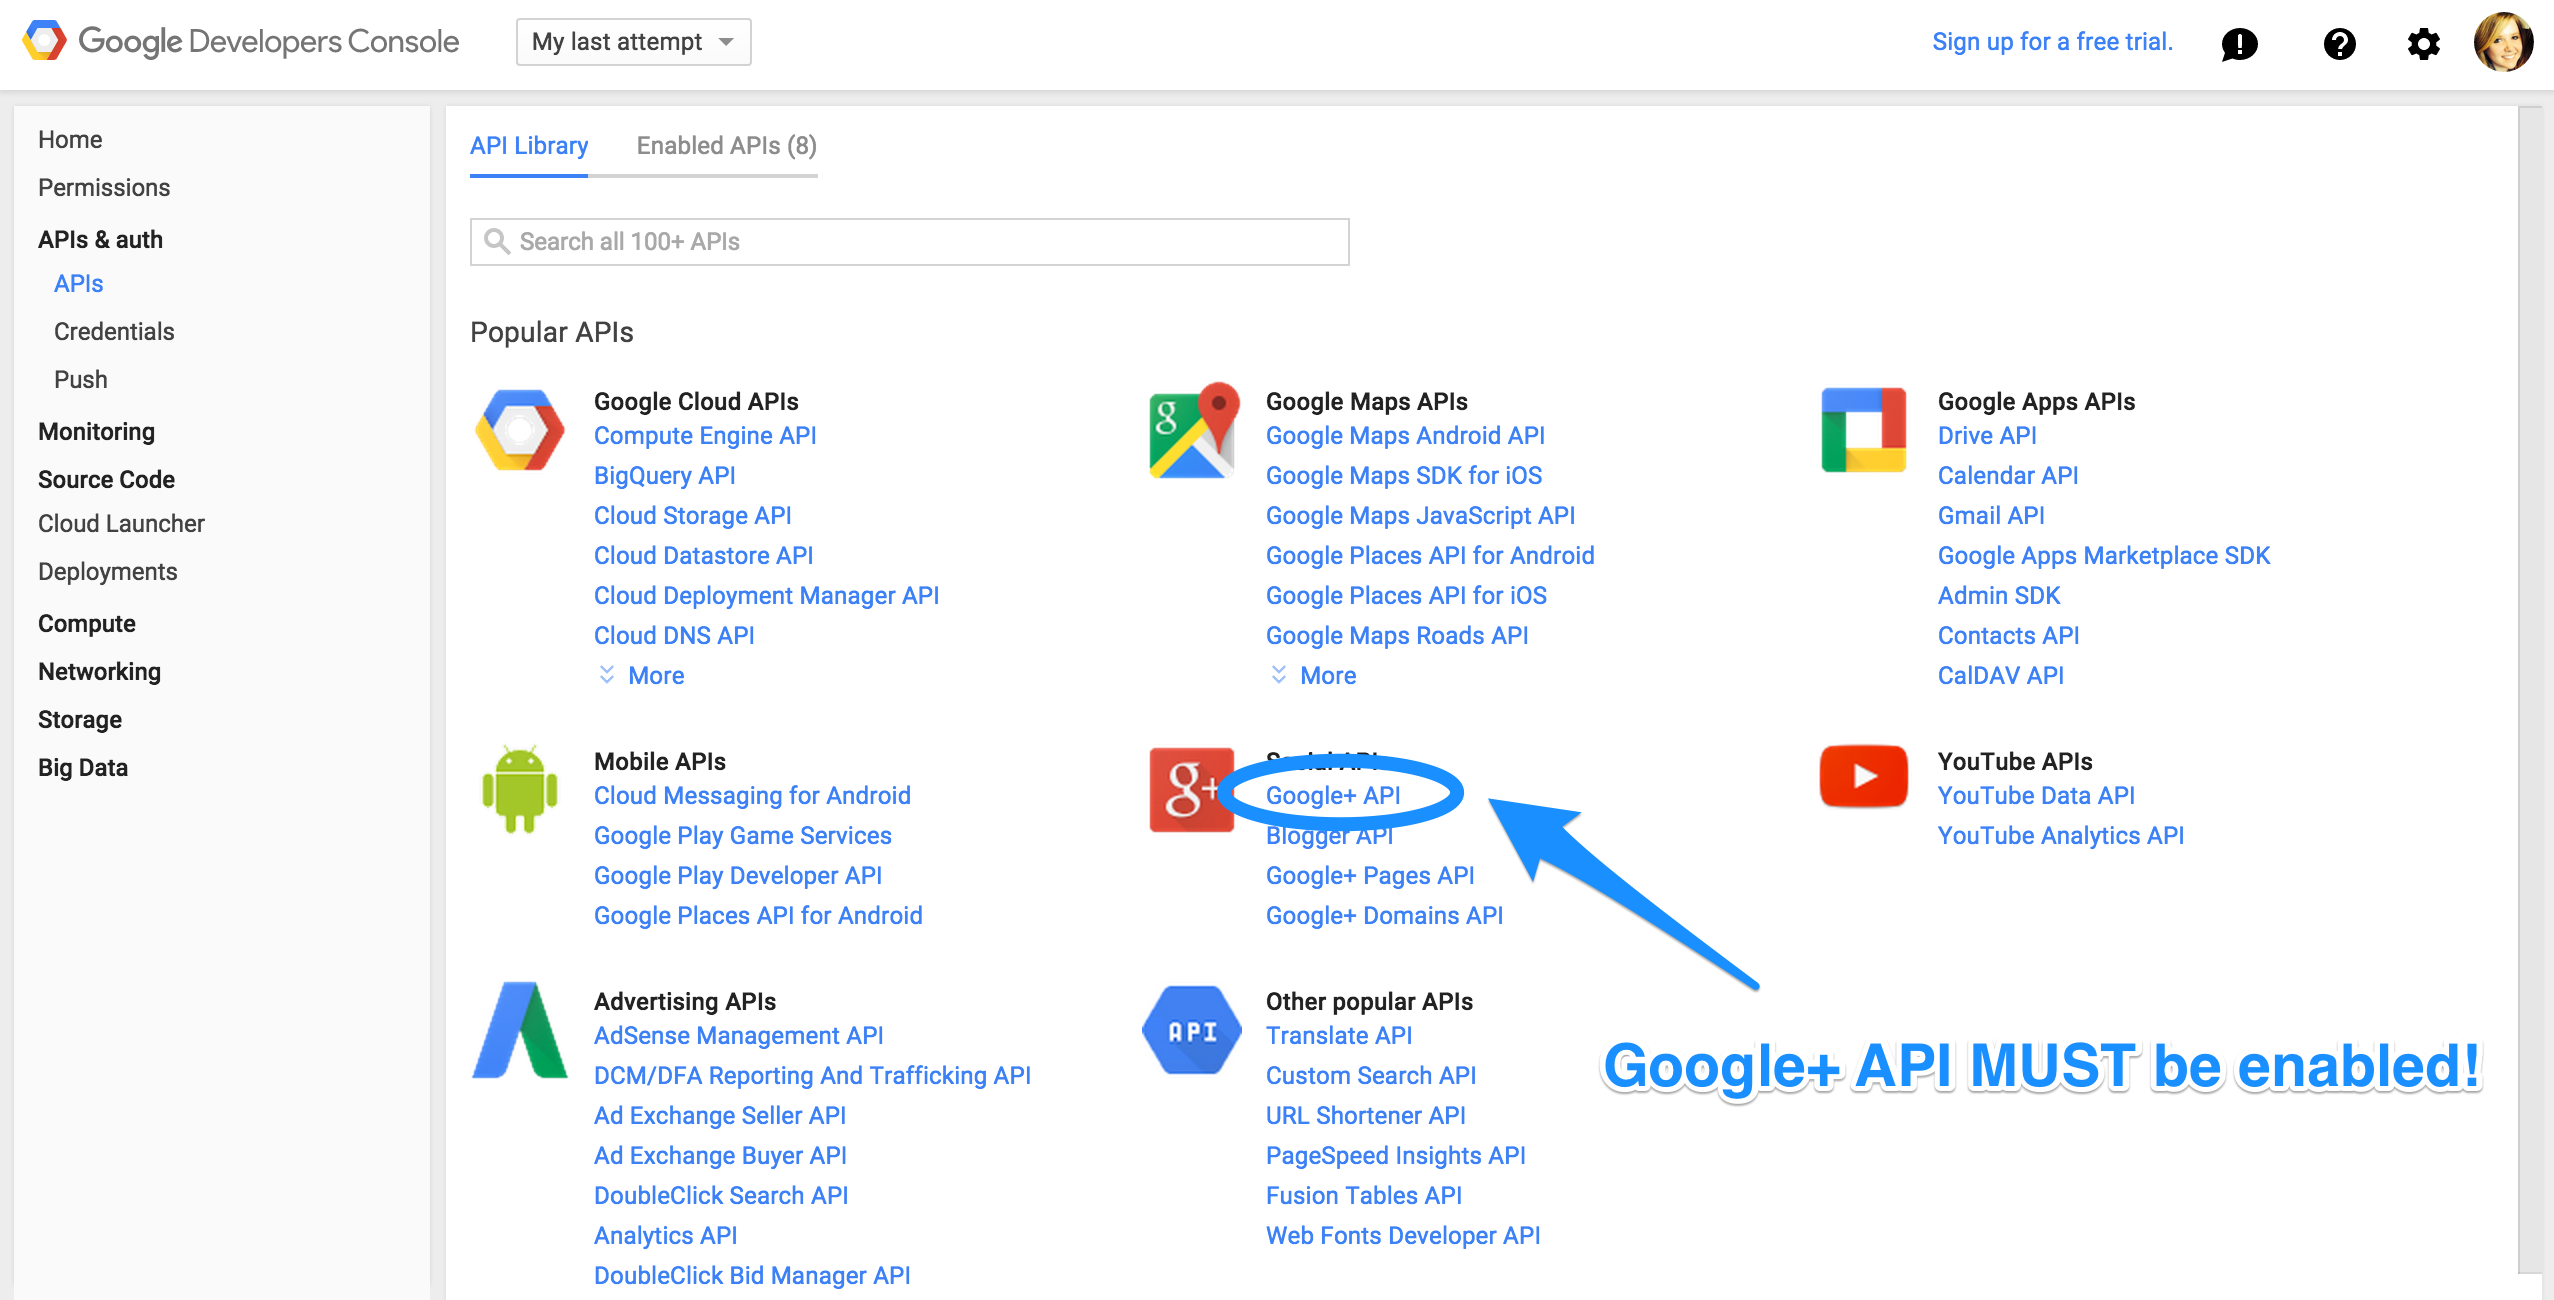Screen dimensions: 2554x1300
Task: Open CalDAV API link
Action: coord(2001,675)
